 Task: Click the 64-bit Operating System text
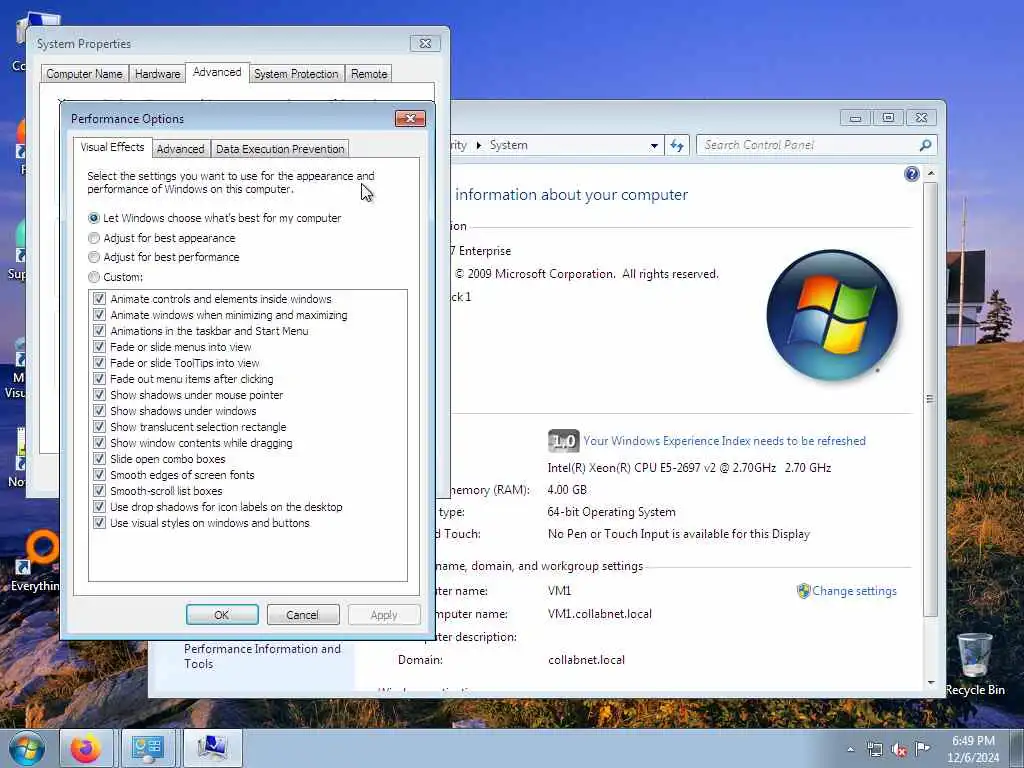[611, 512]
